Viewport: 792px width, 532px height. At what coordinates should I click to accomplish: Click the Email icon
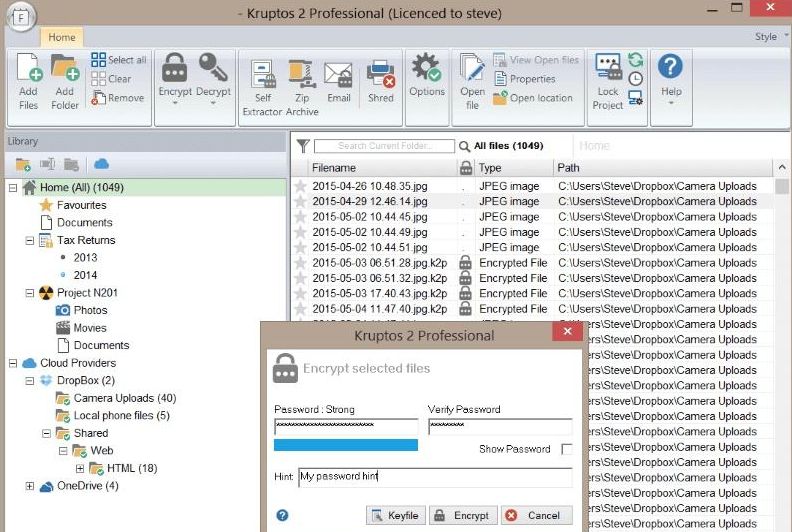point(338,74)
